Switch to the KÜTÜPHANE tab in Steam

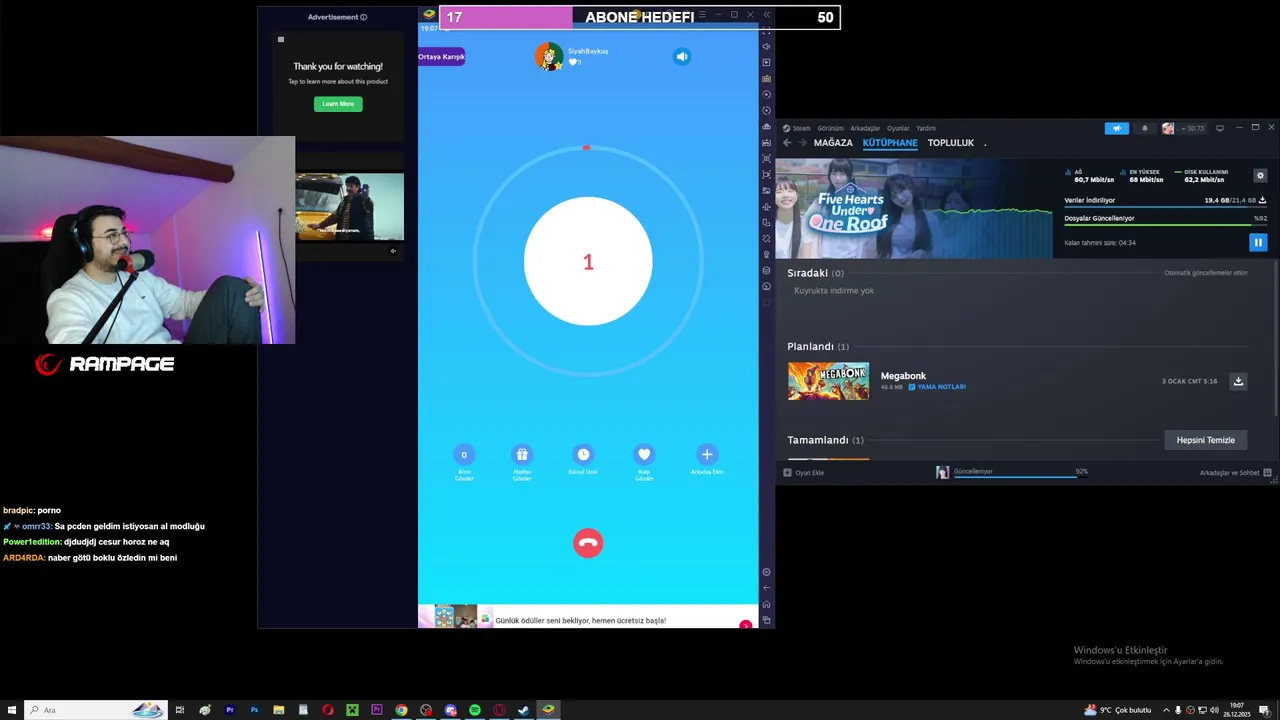pos(890,143)
